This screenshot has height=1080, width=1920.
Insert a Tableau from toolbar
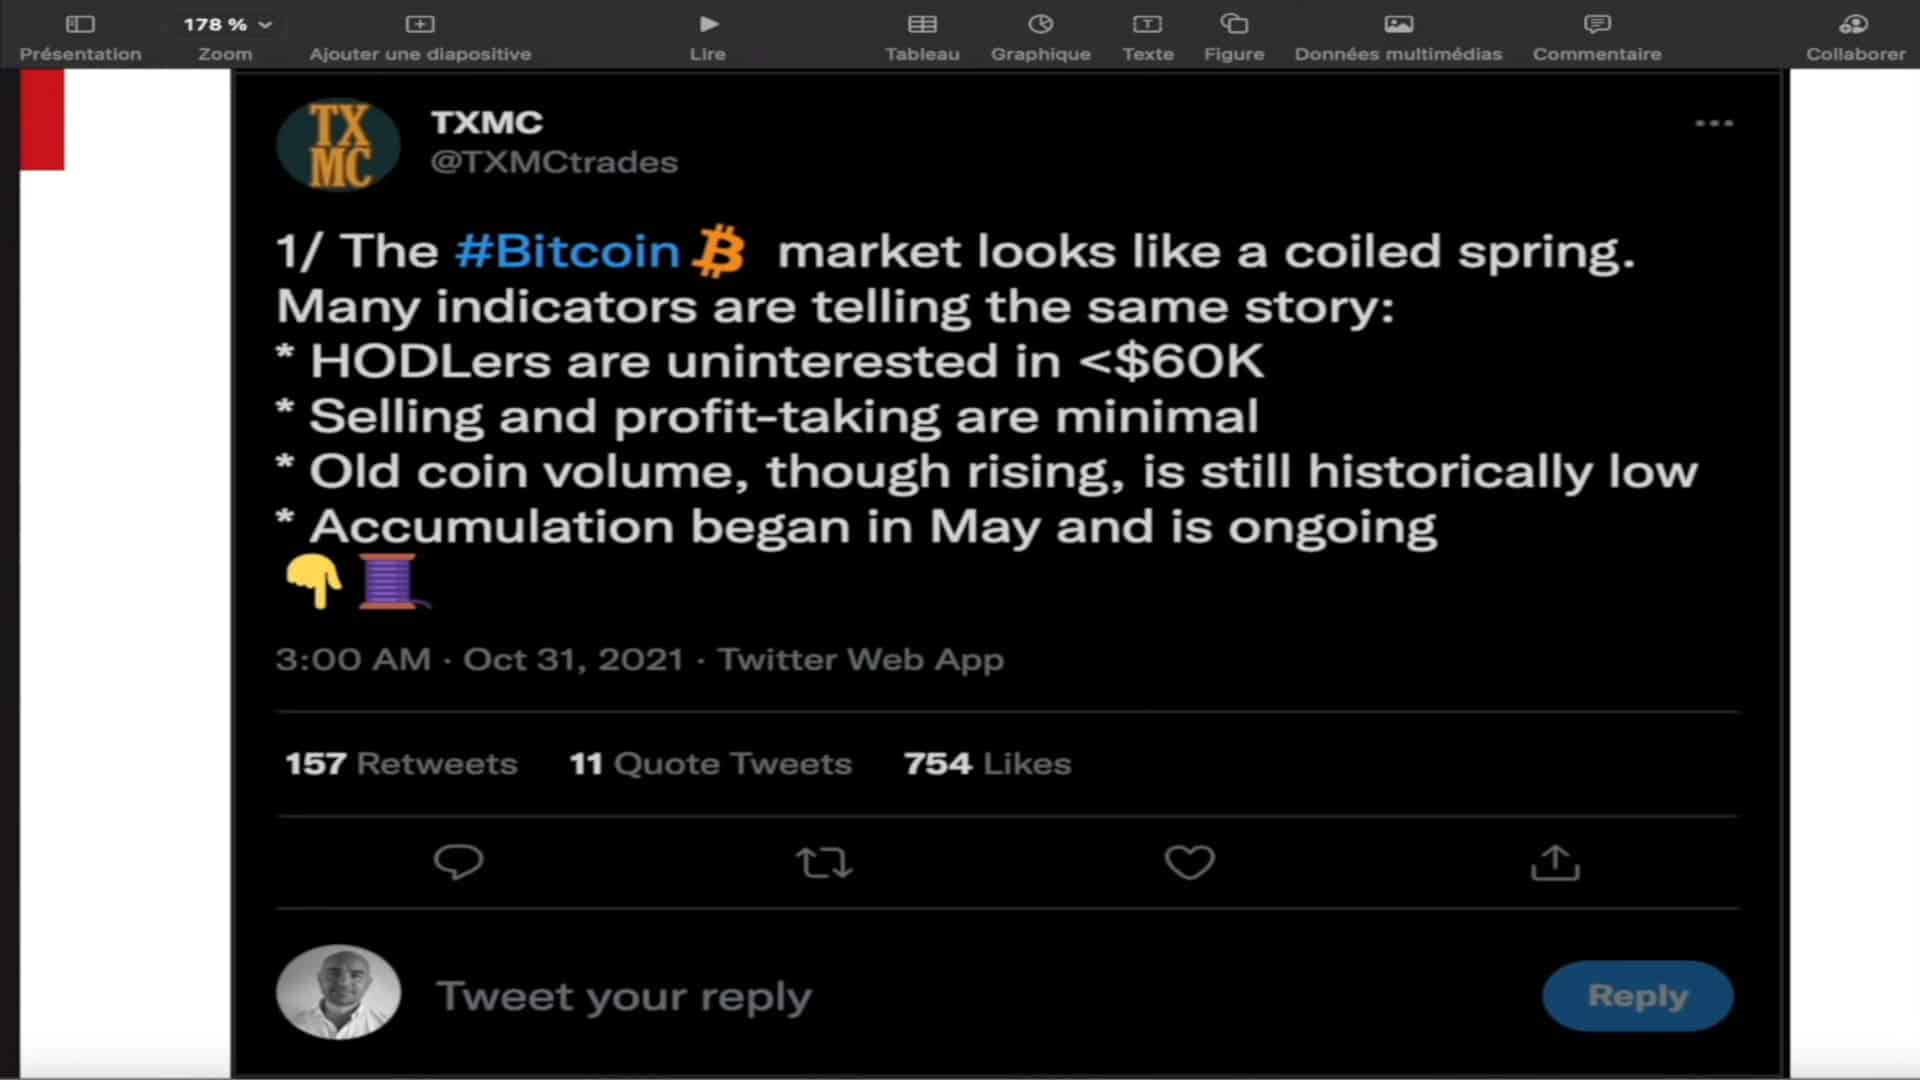[x=922, y=36]
